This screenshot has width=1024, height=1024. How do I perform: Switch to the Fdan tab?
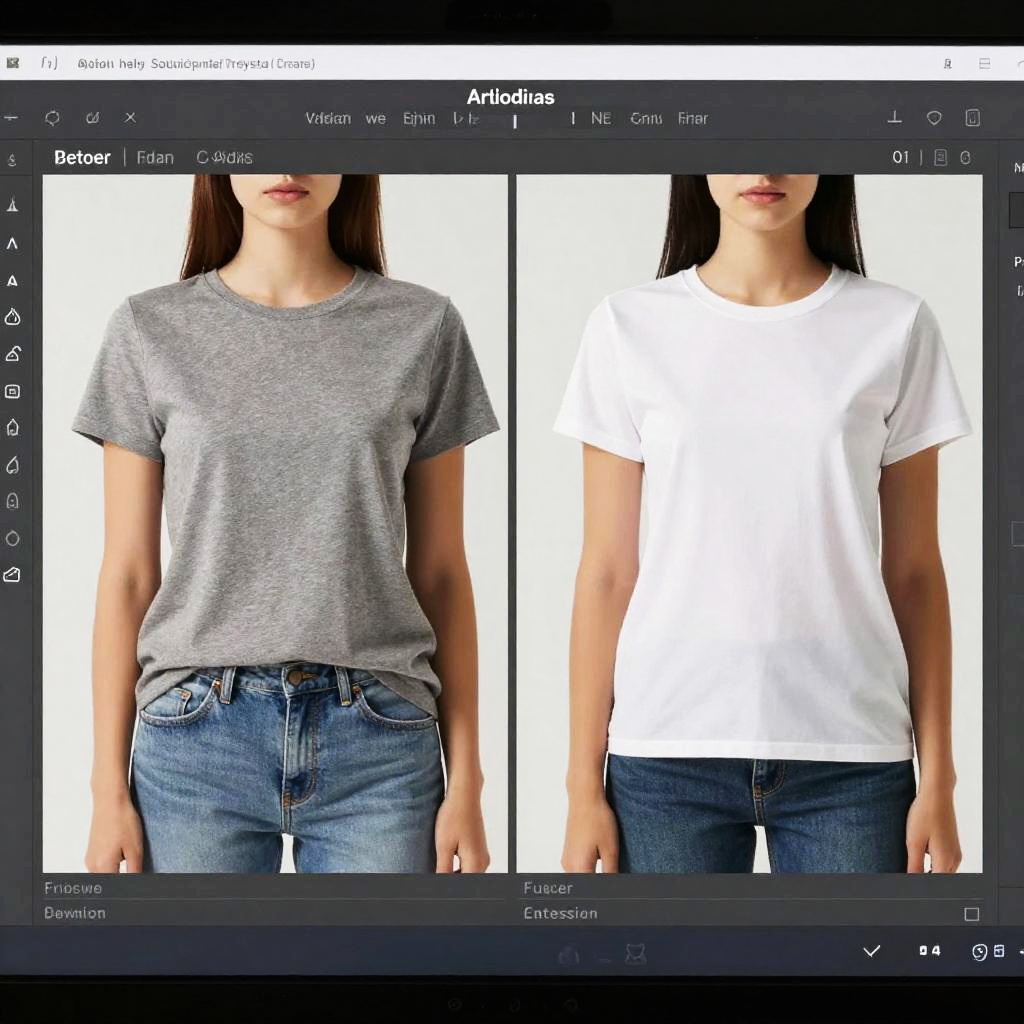tap(155, 157)
